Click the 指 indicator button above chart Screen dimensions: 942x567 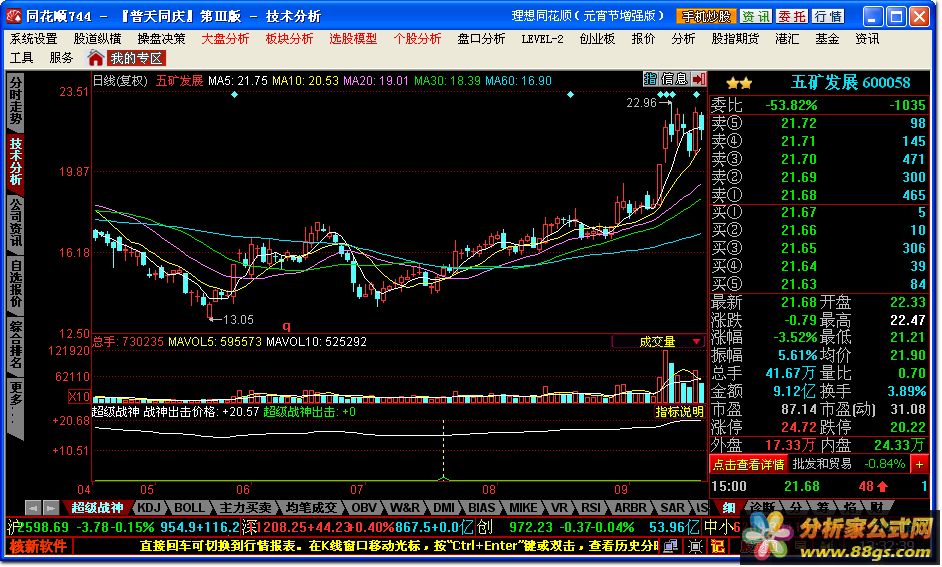tap(650, 79)
